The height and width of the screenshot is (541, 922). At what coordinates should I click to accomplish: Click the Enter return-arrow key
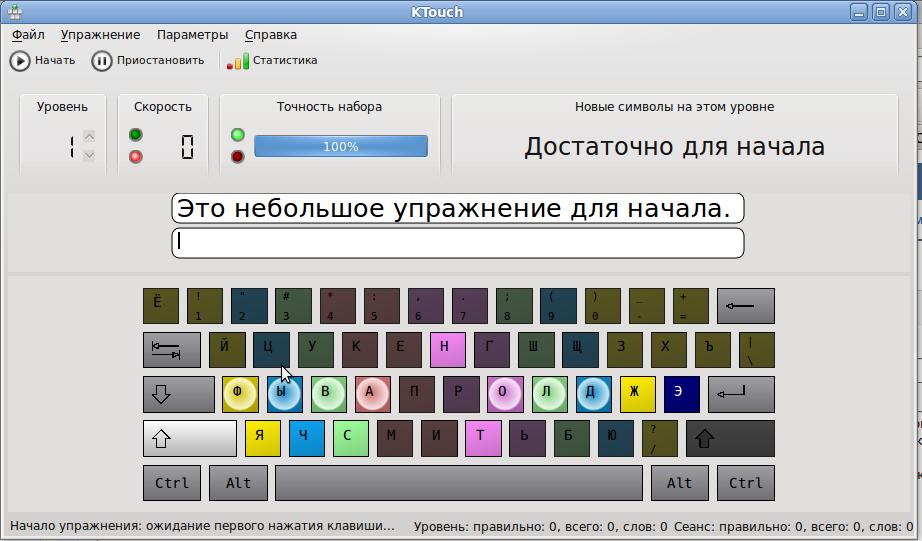click(741, 394)
